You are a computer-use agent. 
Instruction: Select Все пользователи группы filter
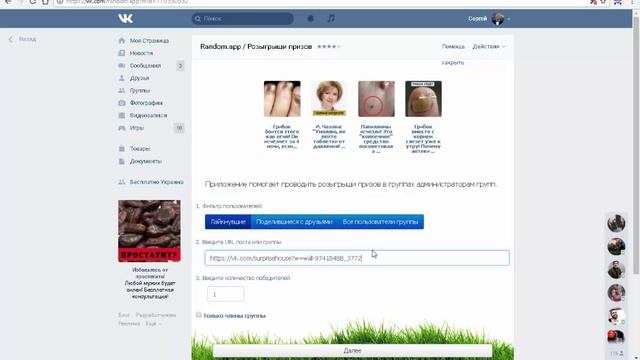tap(380, 222)
